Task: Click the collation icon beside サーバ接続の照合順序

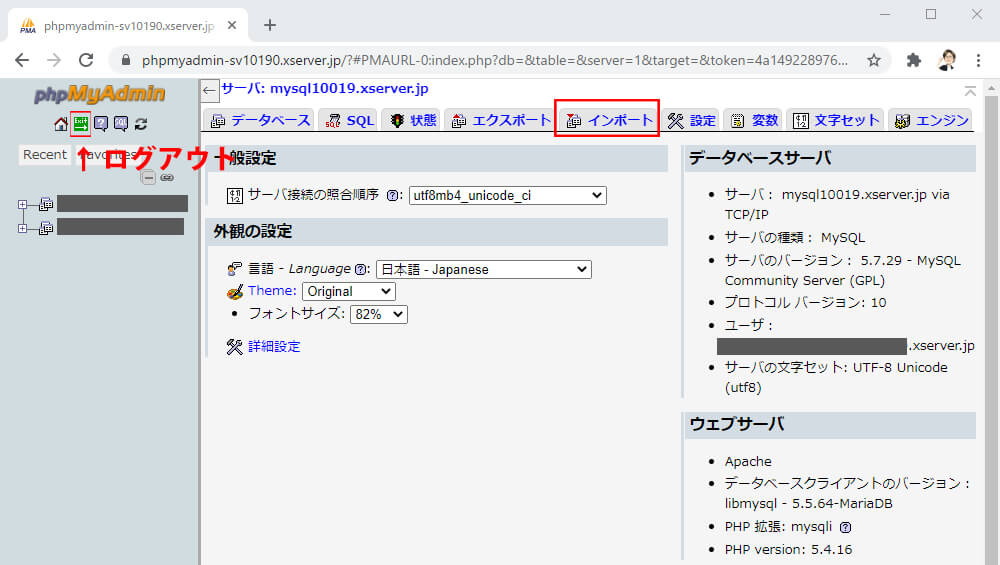Action: tap(235, 195)
